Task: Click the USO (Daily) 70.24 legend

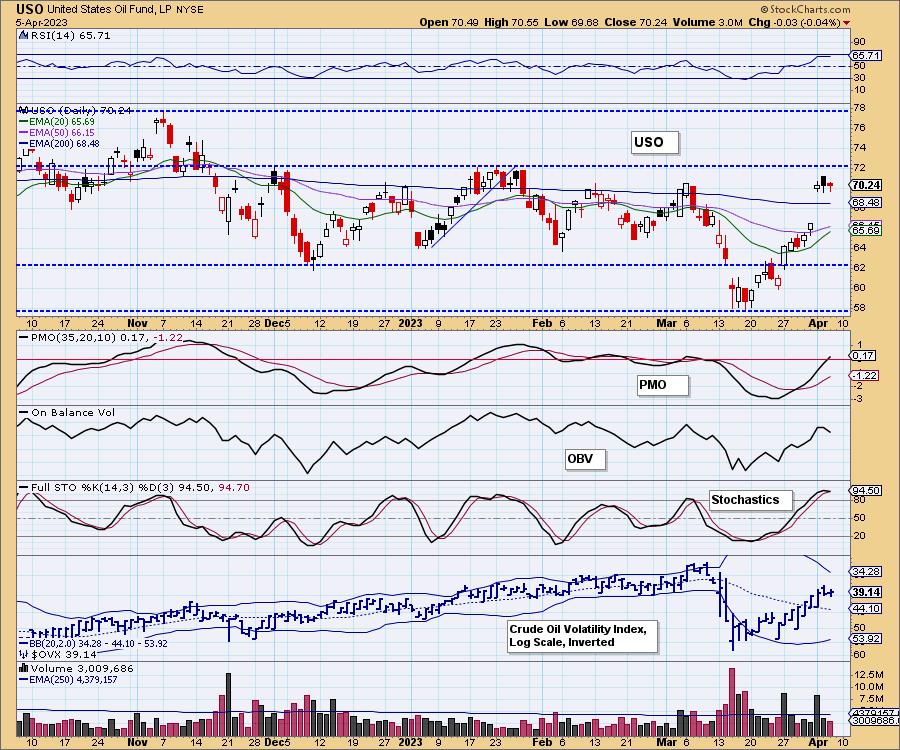Action: [x=80, y=110]
